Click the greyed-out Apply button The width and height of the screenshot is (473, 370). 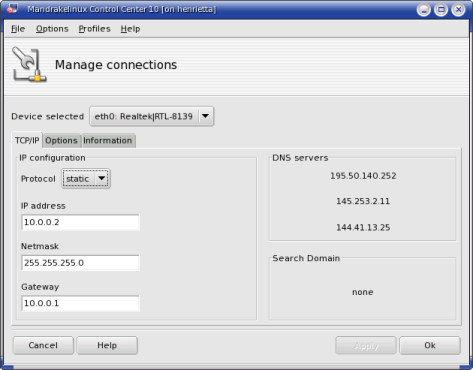(366, 345)
